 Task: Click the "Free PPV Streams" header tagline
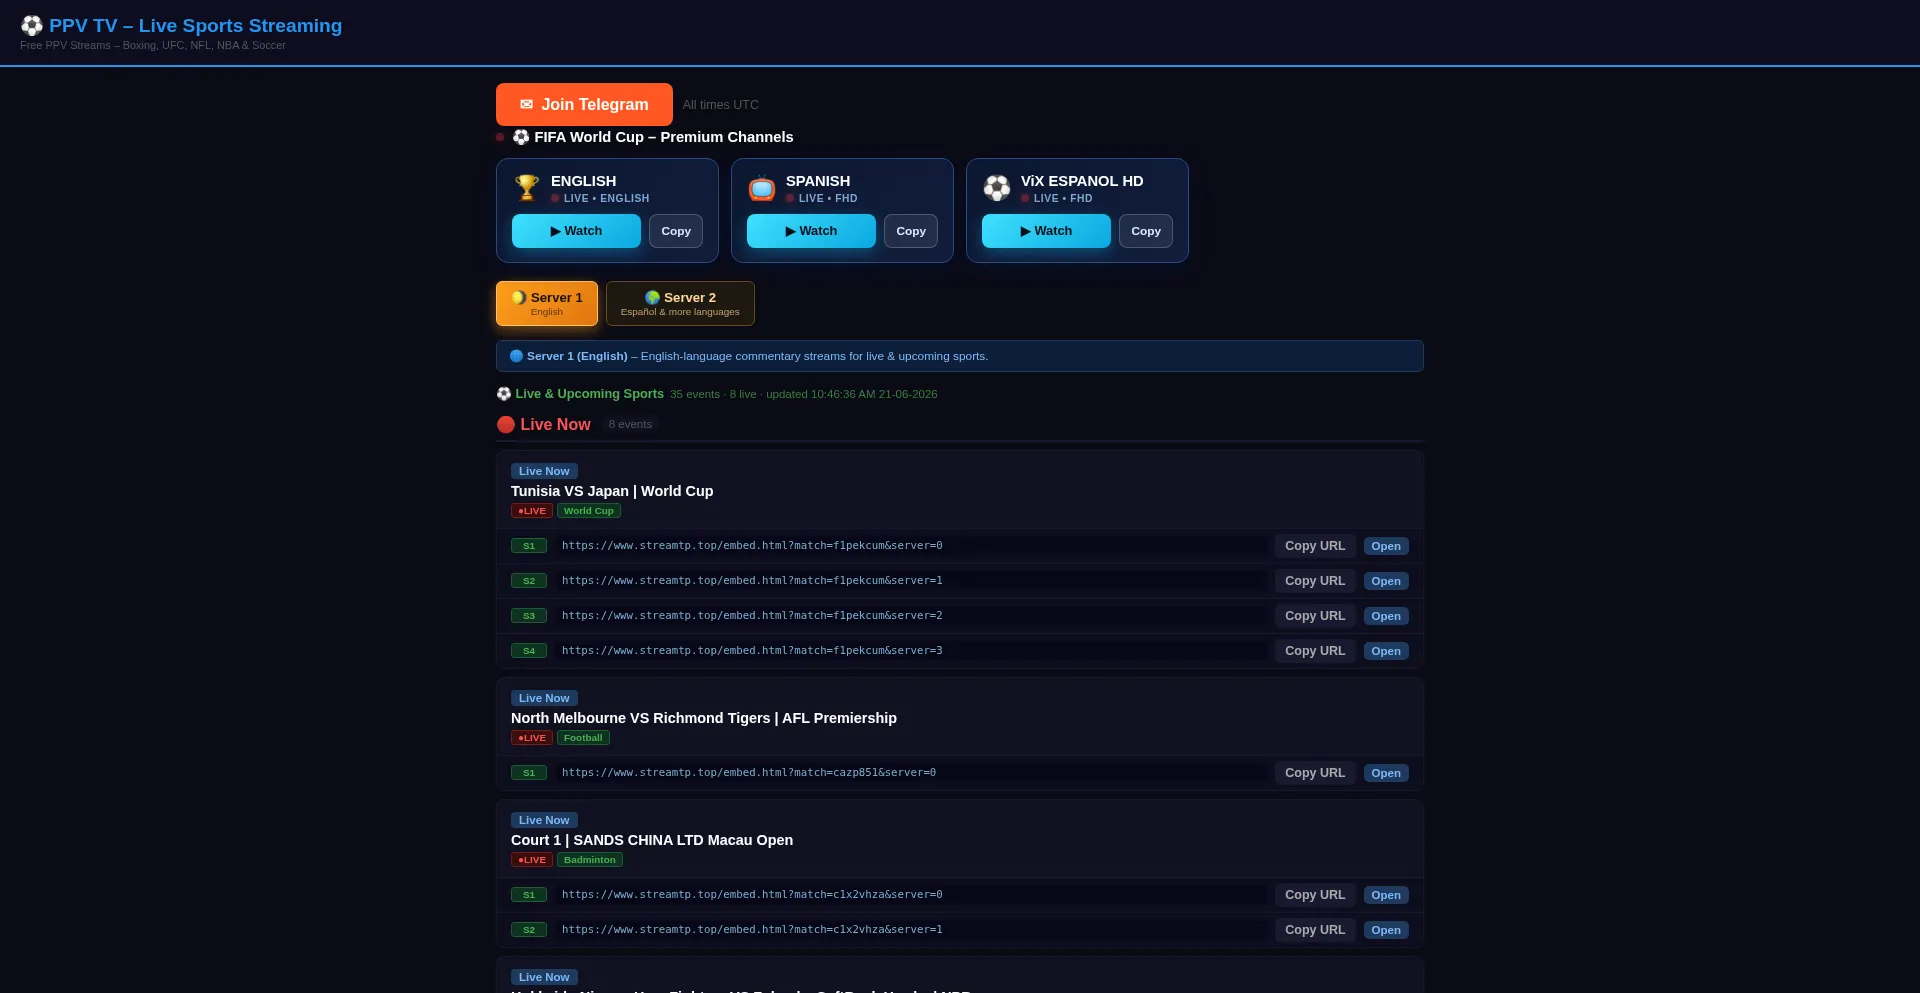153,45
